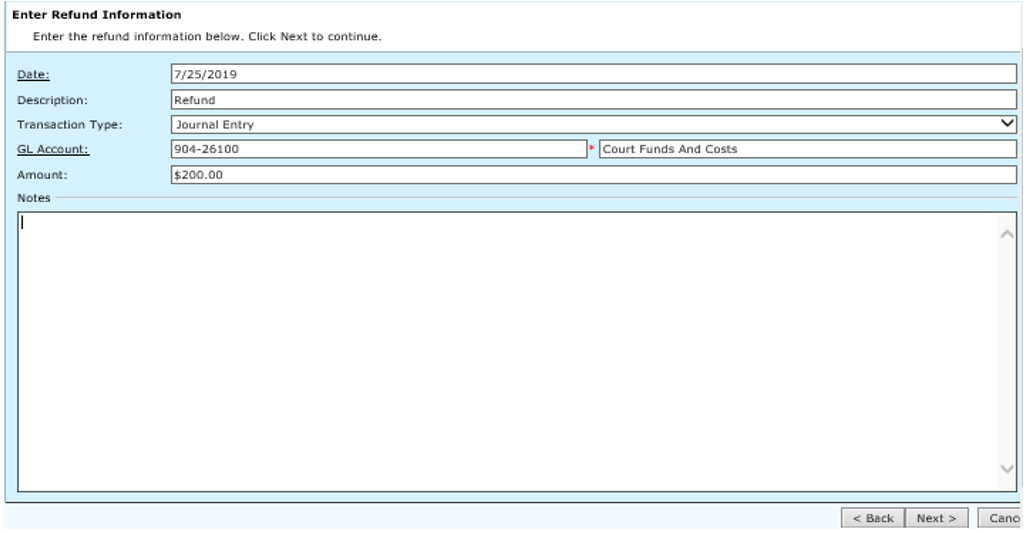
Task: Click the Date field showing 7/25/2019
Action: tap(593, 74)
